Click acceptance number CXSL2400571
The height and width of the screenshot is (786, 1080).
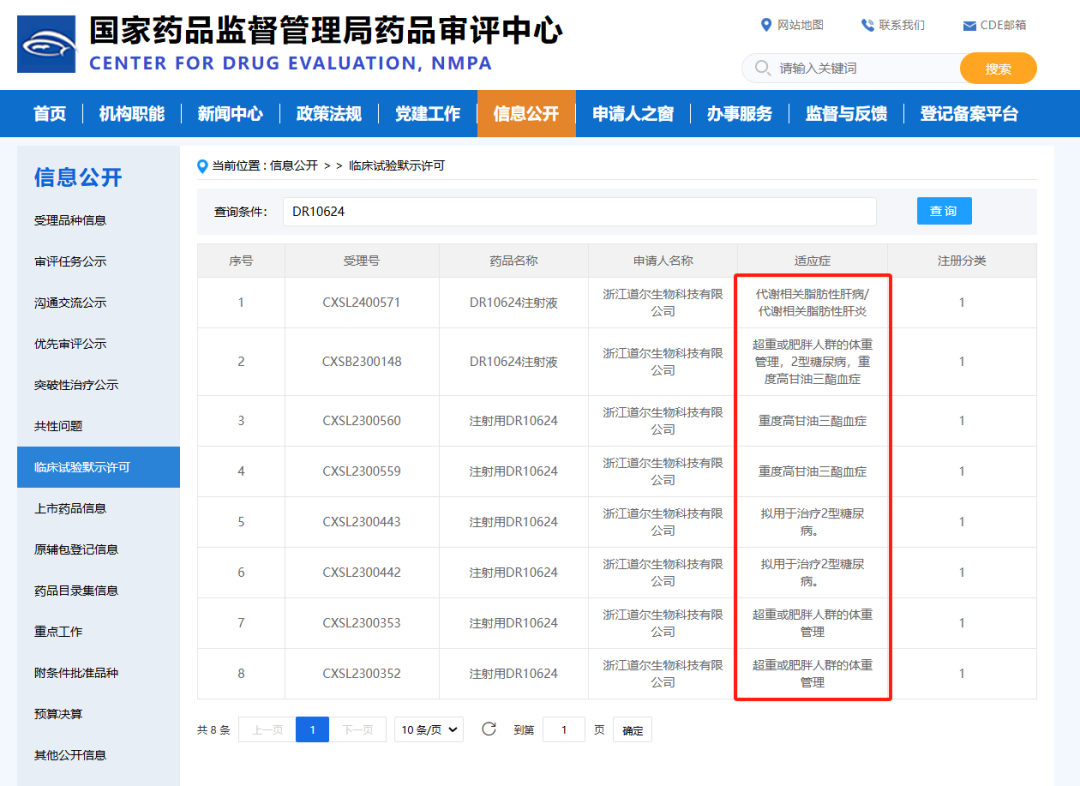tap(361, 302)
